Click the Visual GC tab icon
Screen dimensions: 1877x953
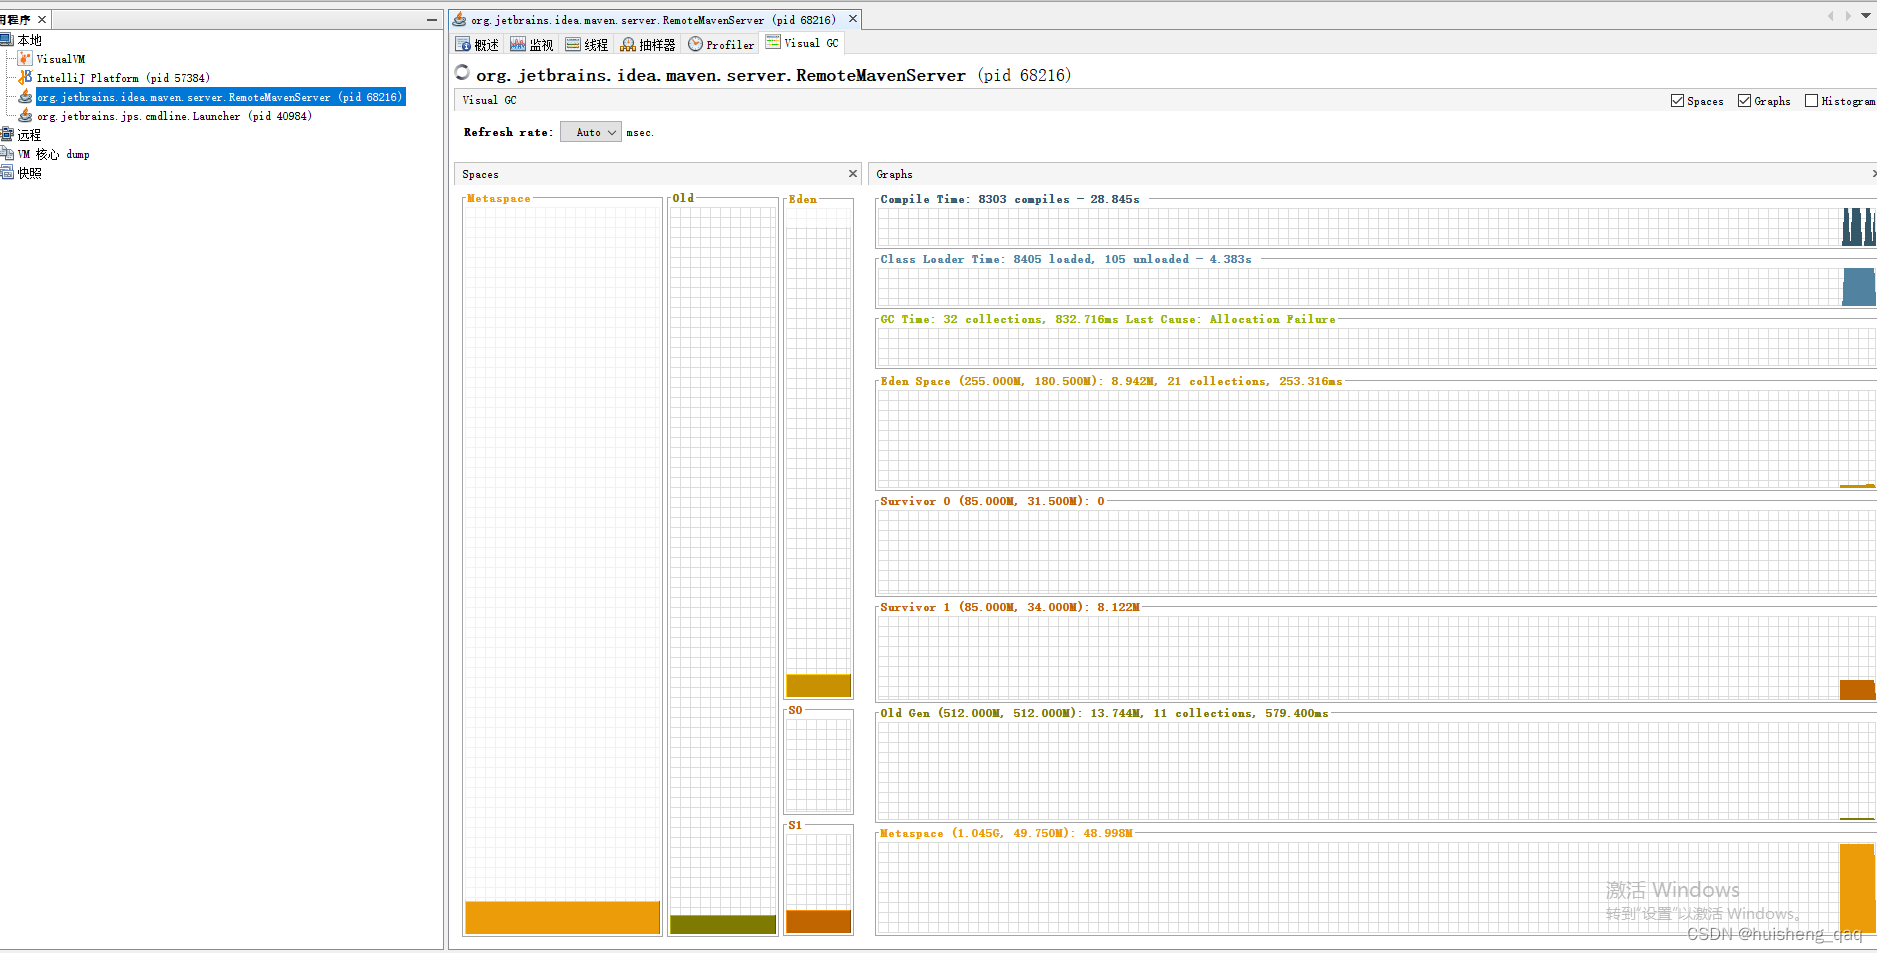773,42
